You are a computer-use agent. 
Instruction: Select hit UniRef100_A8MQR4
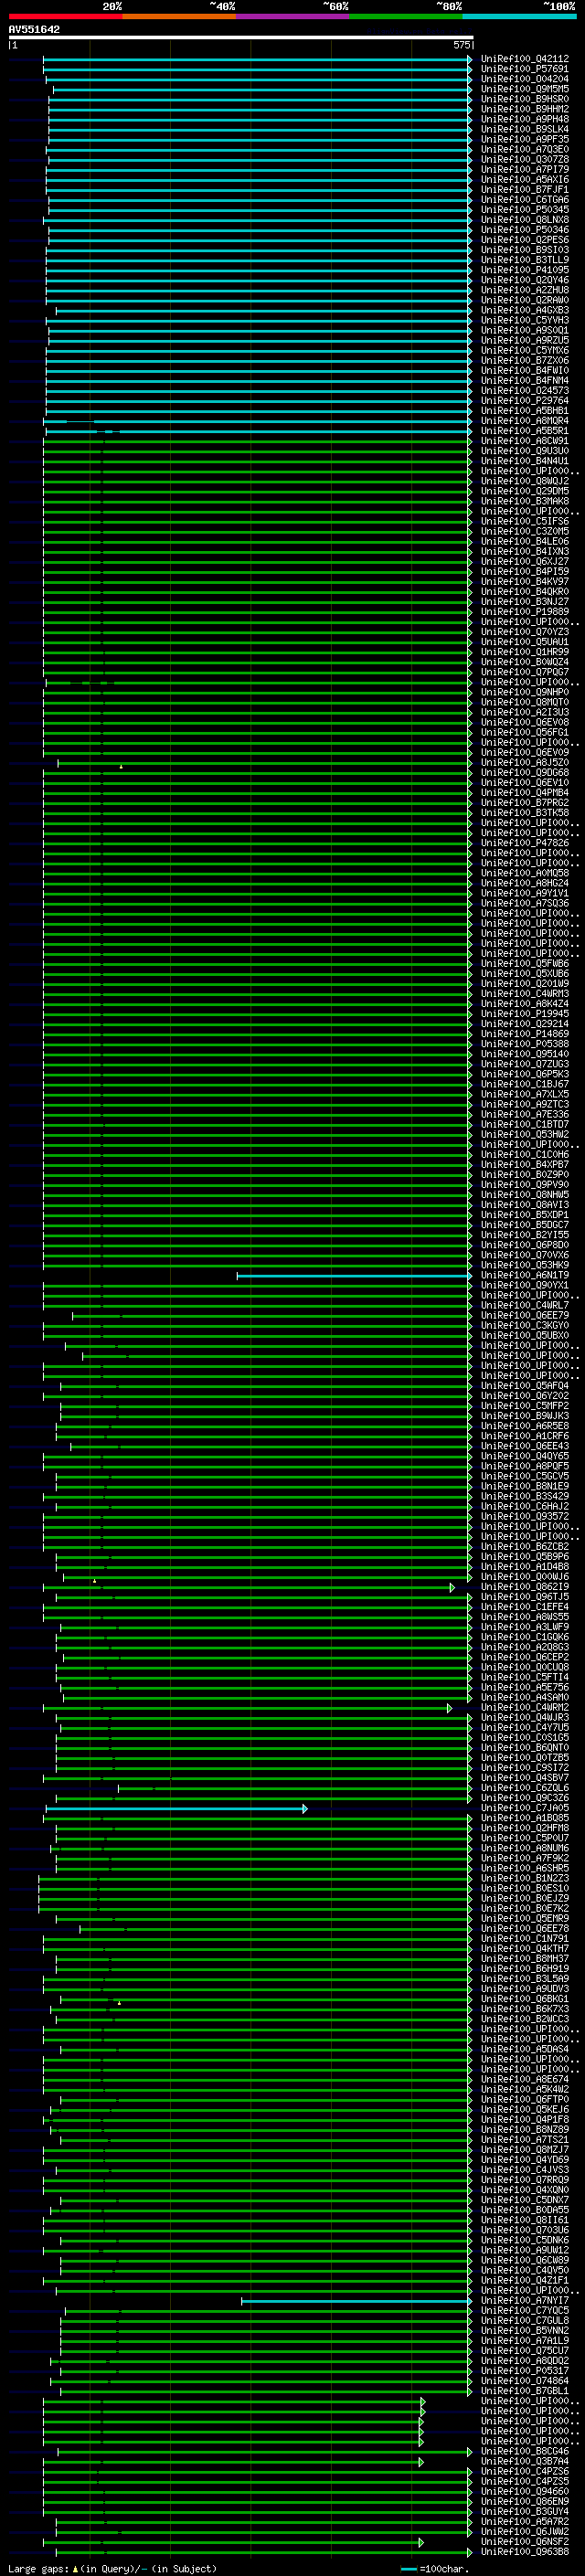pyautogui.click(x=525, y=421)
